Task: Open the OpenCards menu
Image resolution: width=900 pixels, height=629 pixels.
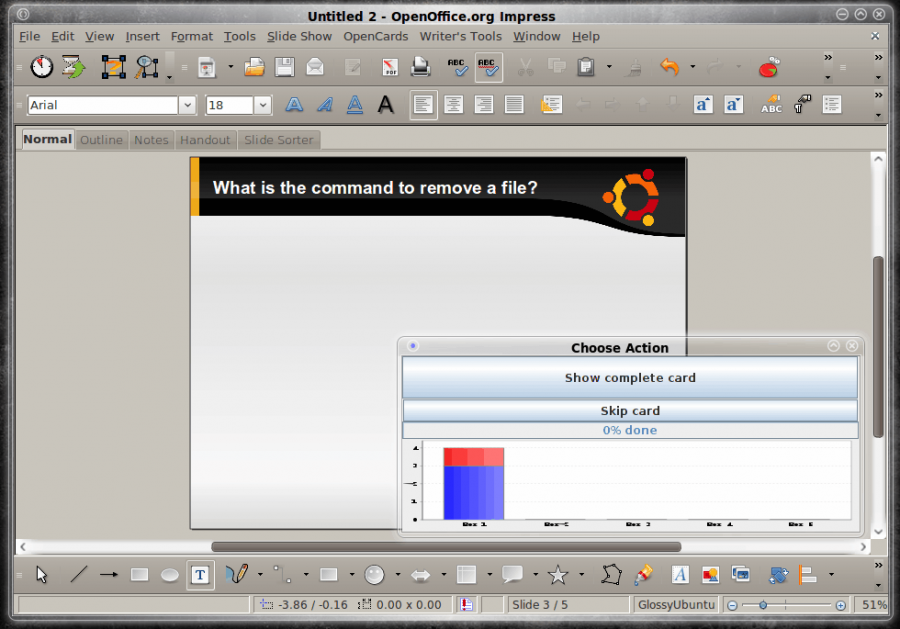Action: click(x=375, y=36)
